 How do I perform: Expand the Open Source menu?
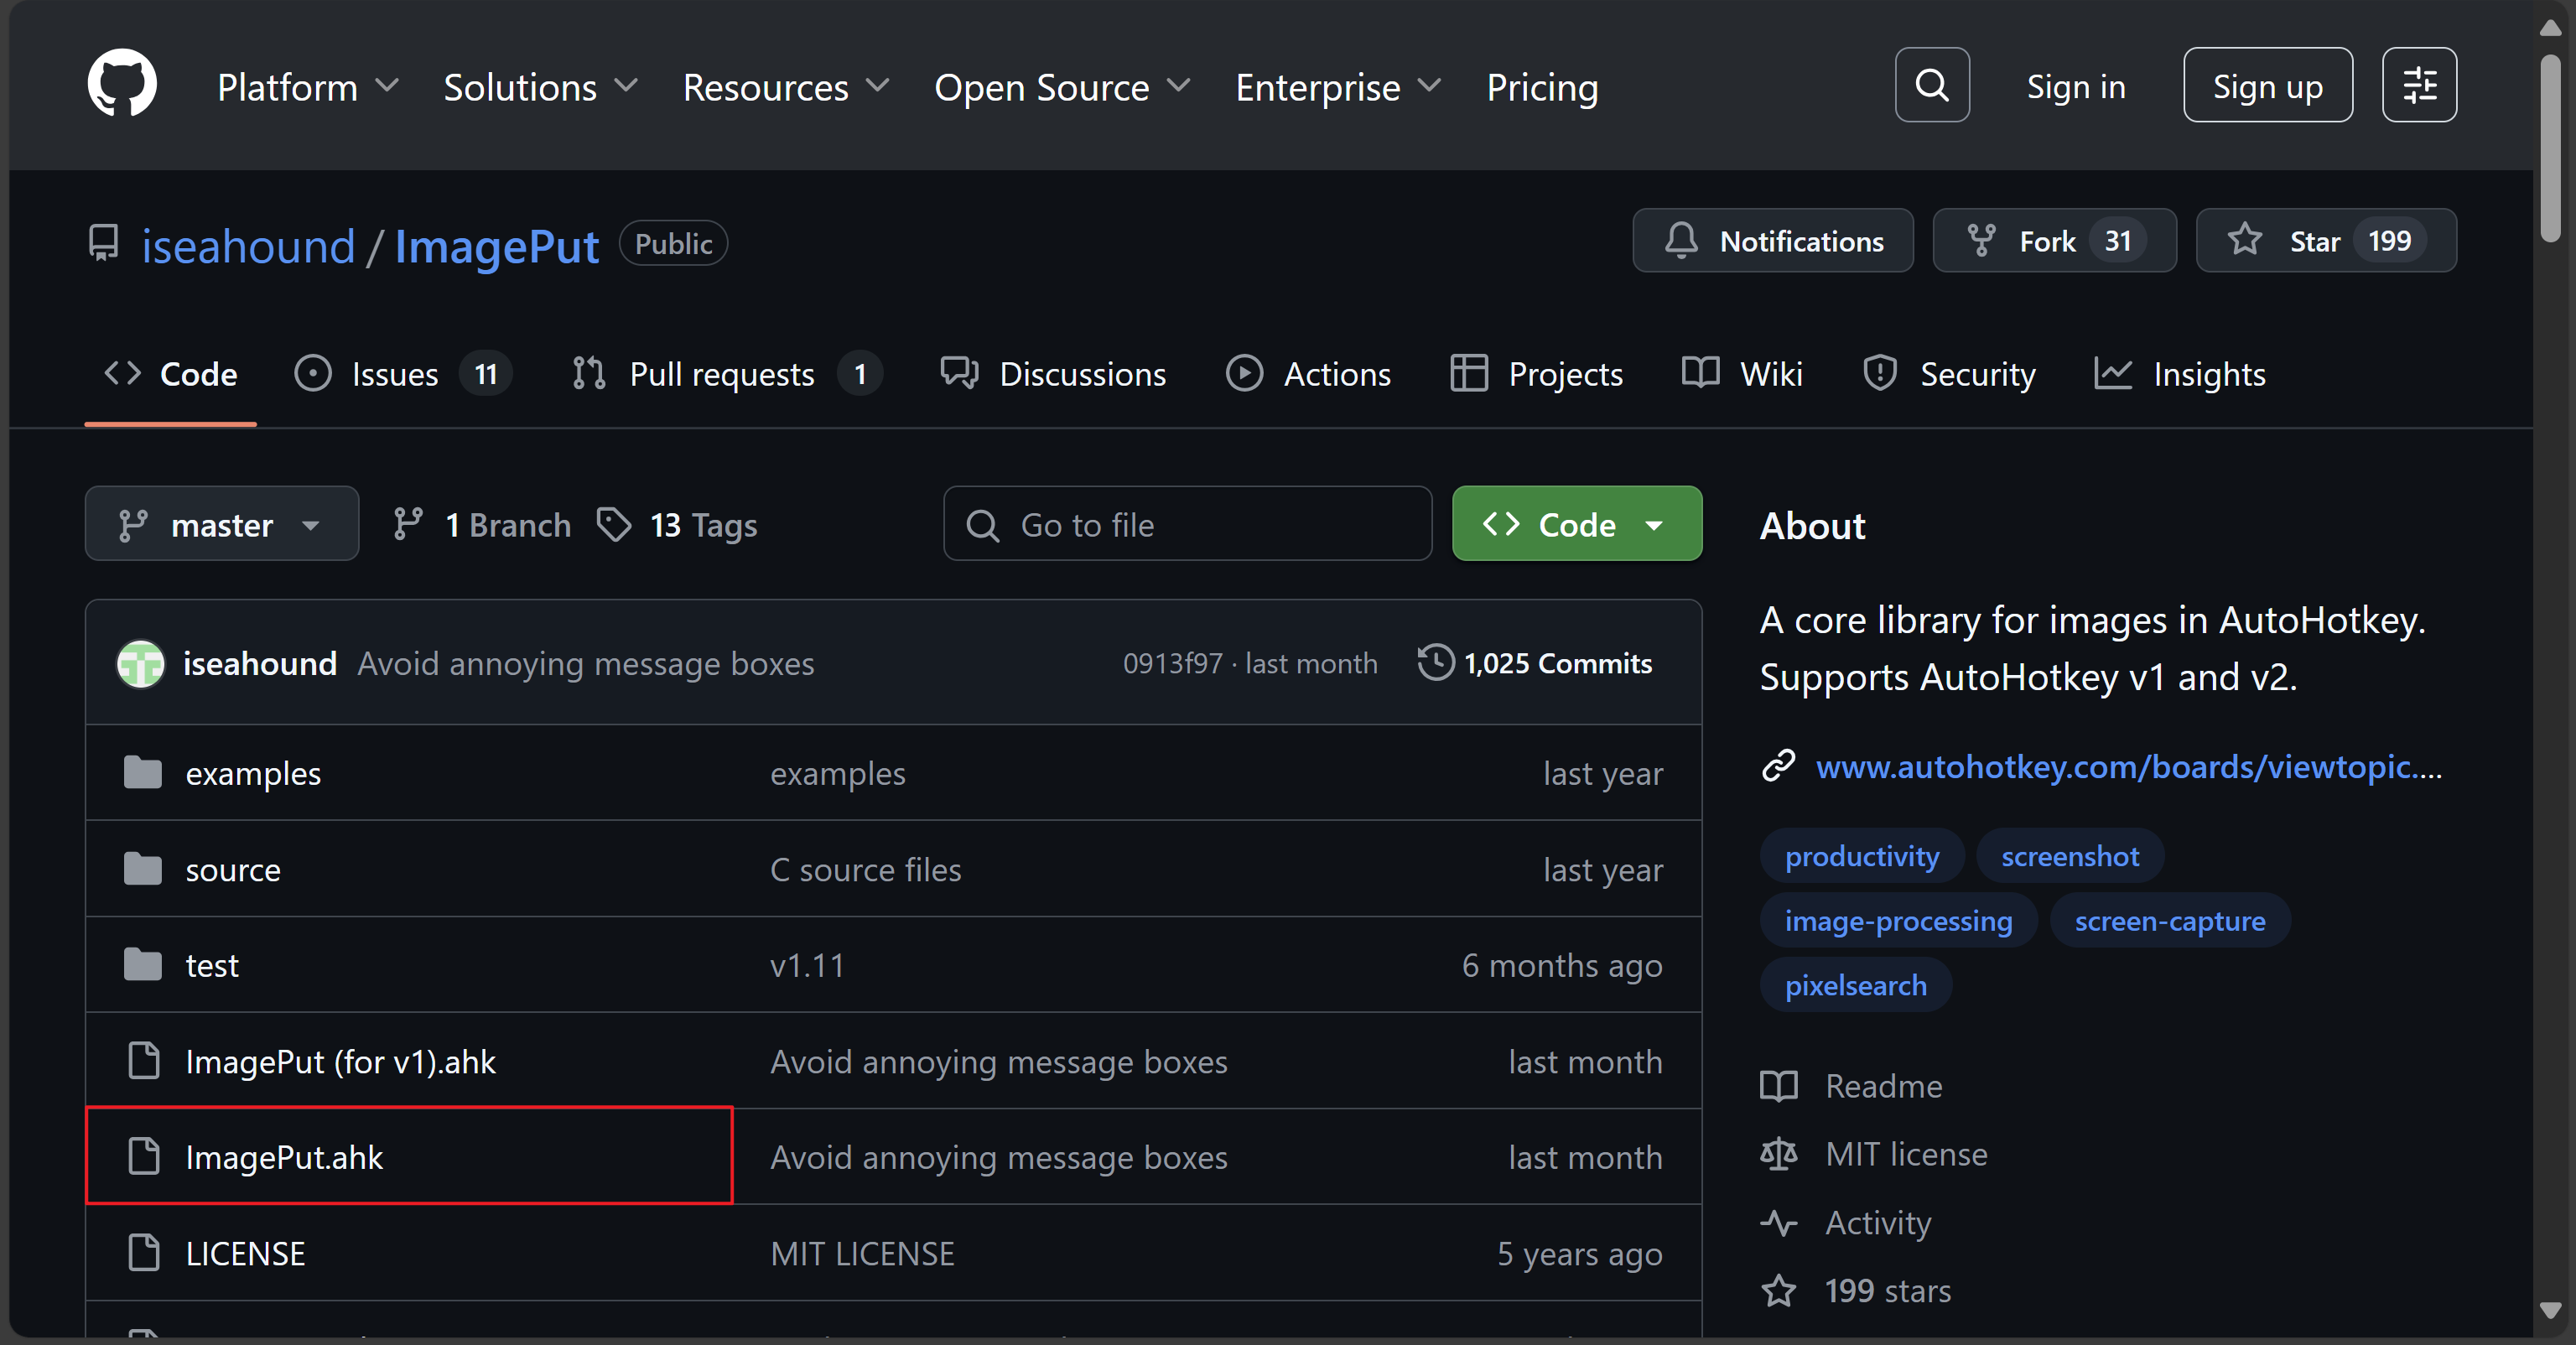click(x=1062, y=87)
